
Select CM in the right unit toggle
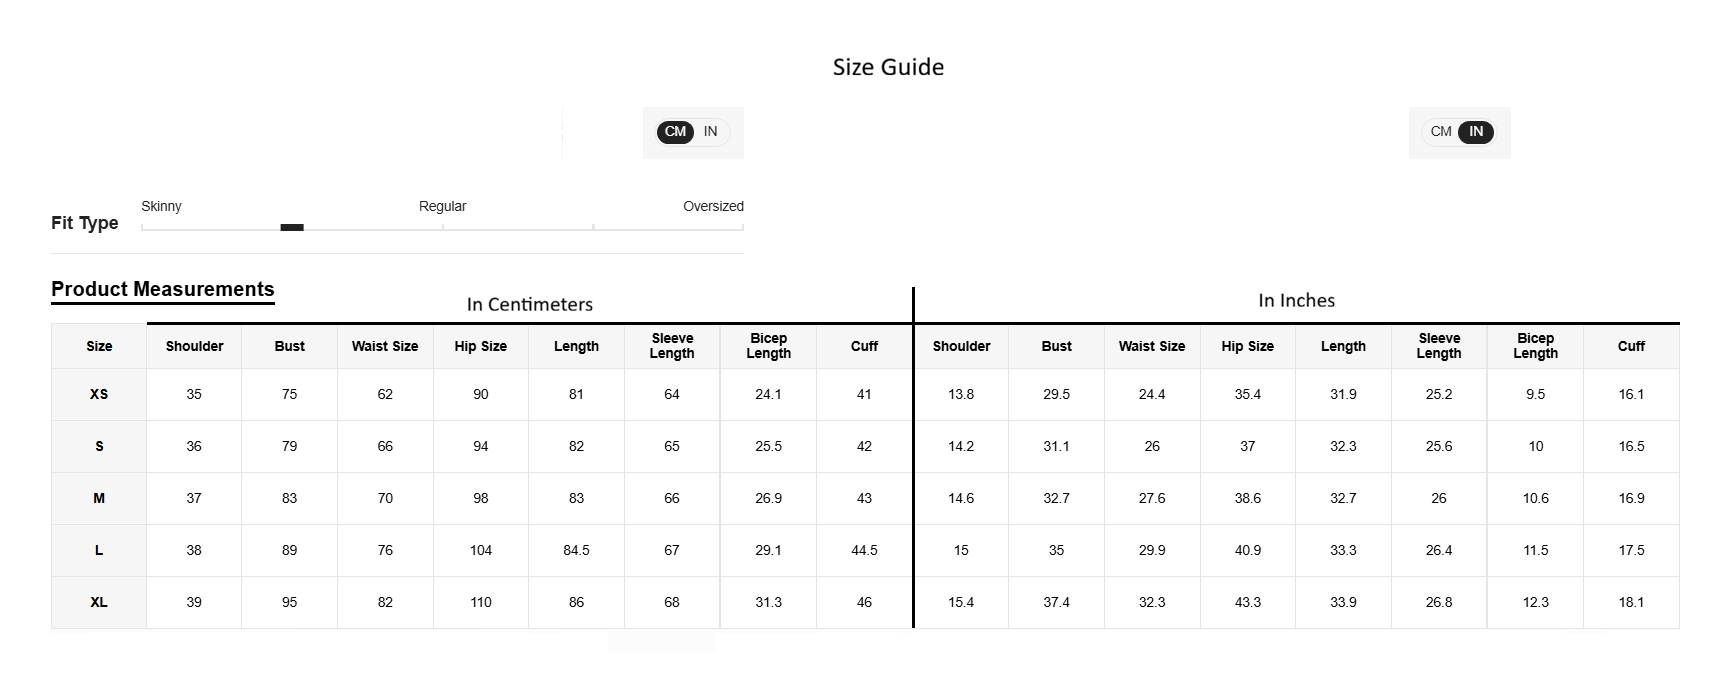[1441, 132]
